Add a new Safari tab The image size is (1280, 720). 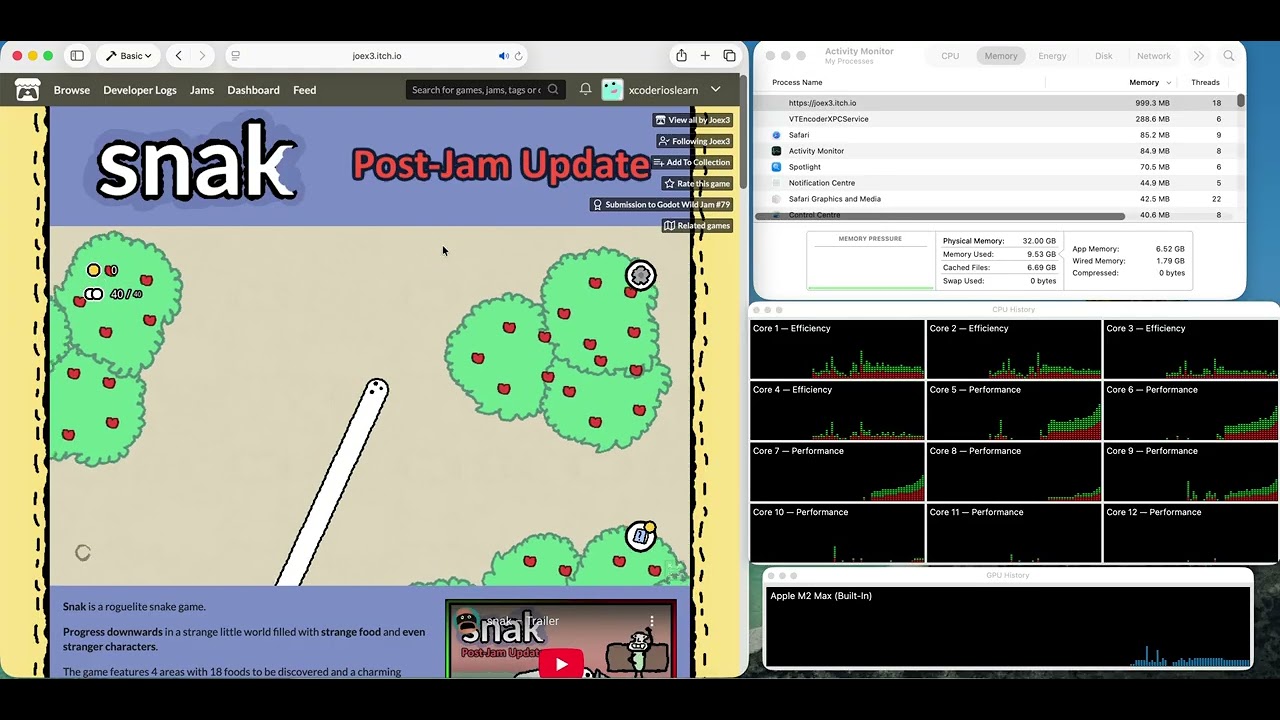pyautogui.click(x=705, y=56)
